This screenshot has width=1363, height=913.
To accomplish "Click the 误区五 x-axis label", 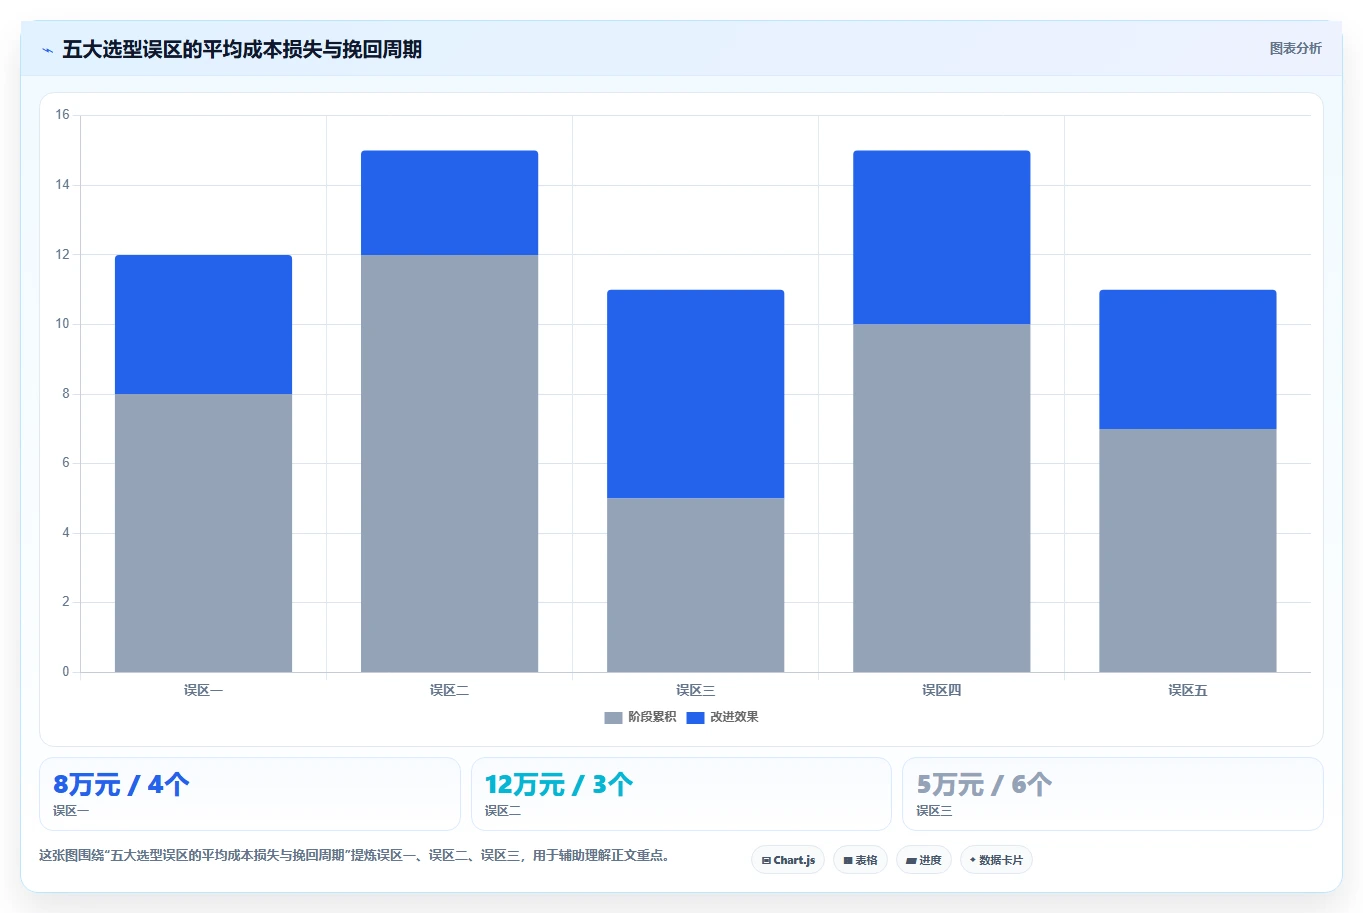I will 1188,690.
